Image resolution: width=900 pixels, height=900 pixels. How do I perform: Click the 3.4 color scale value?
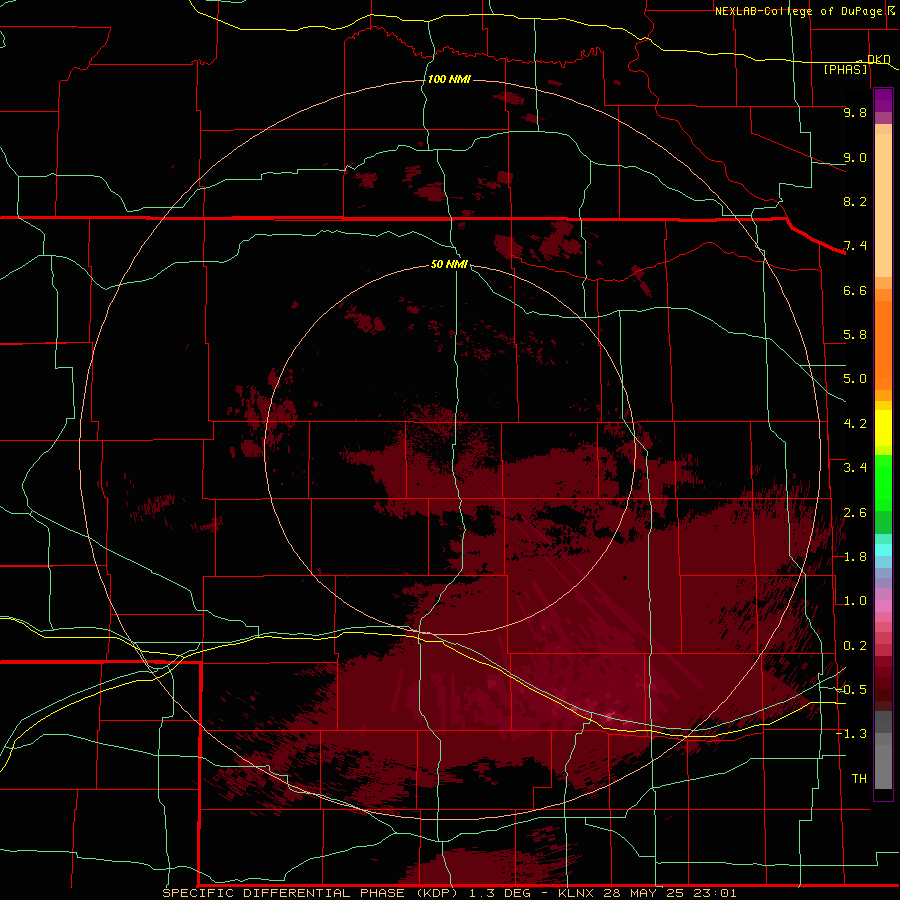coord(855,468)
